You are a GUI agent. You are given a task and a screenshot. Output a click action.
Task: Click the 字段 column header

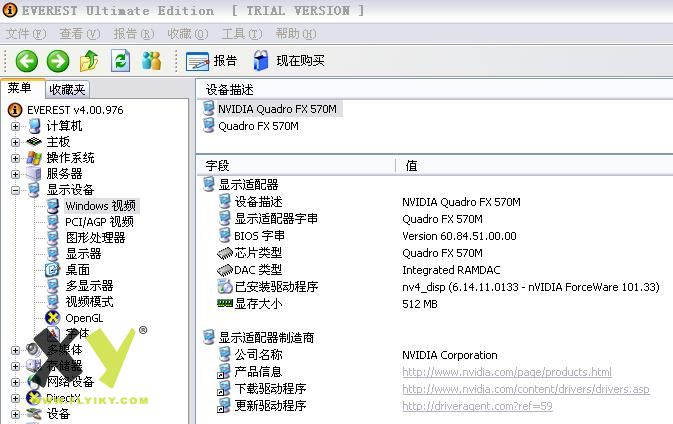296,166
